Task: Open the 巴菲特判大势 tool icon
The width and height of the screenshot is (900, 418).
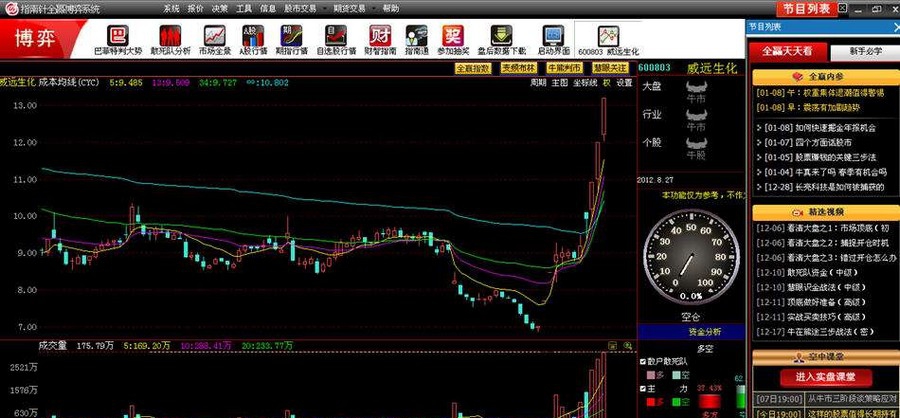Action: [118, 36]
